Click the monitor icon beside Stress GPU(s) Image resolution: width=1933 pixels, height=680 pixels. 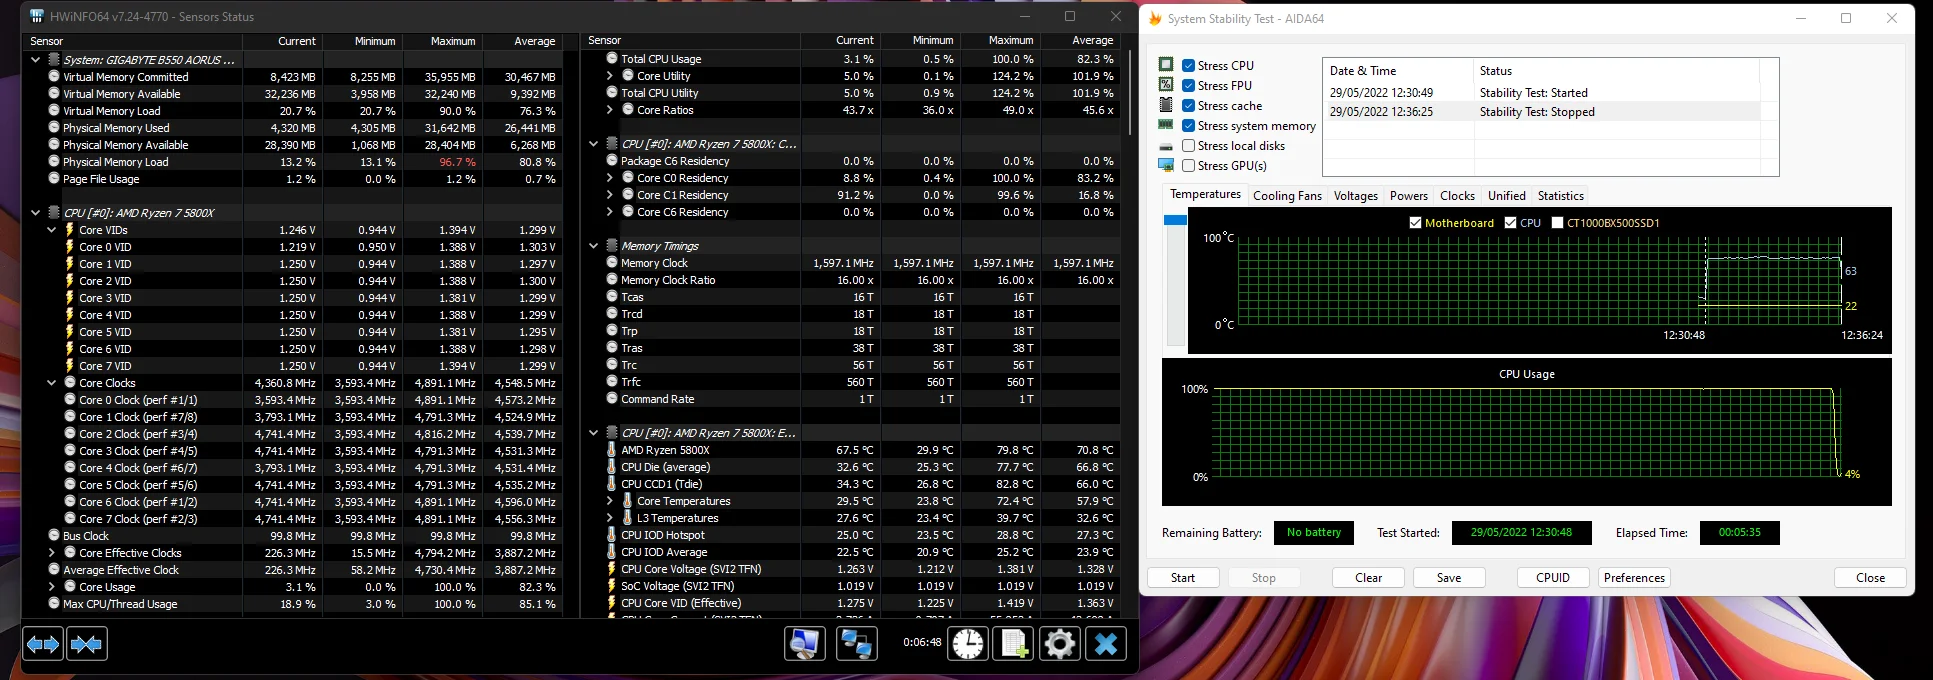(x=1166, y=165)
